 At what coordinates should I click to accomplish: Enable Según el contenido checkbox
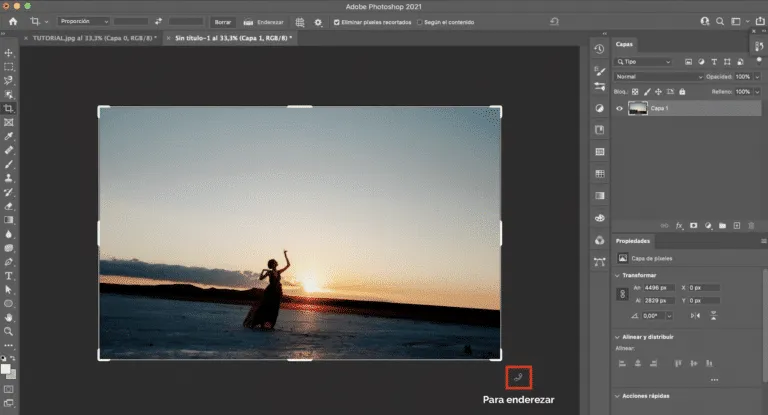point(419,22)
